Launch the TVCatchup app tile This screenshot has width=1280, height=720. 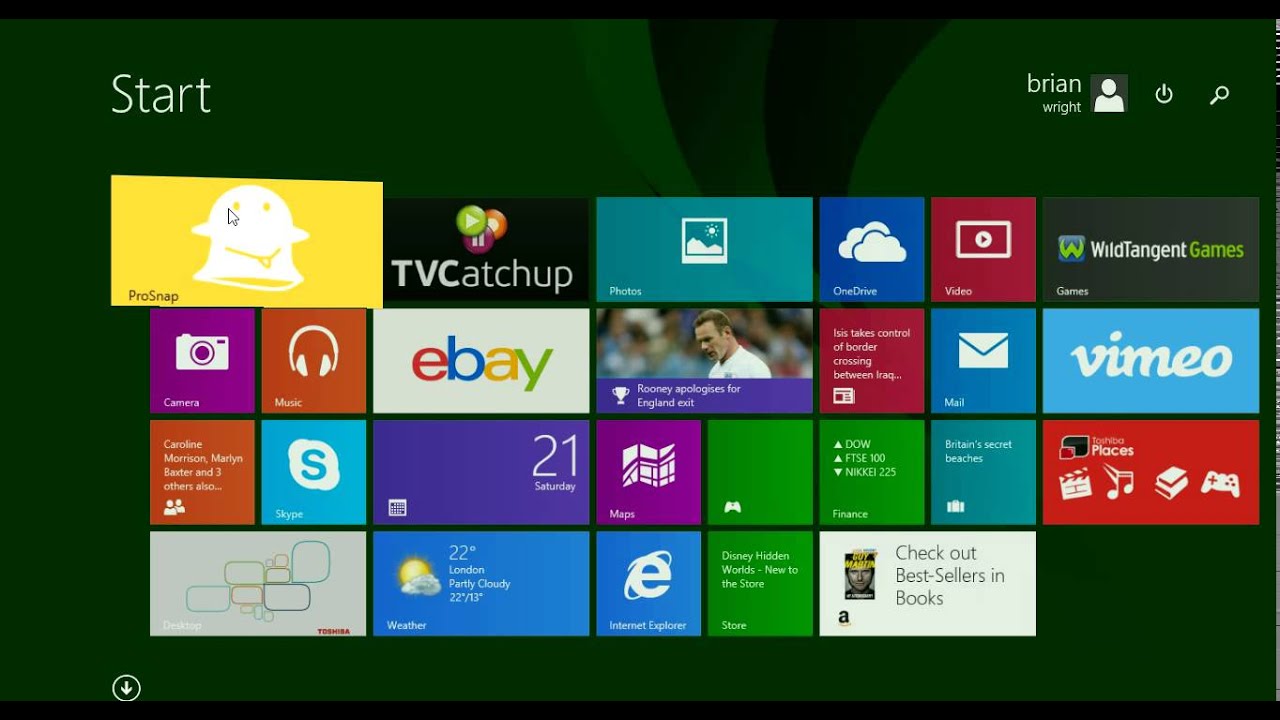[x=486, y=249]
